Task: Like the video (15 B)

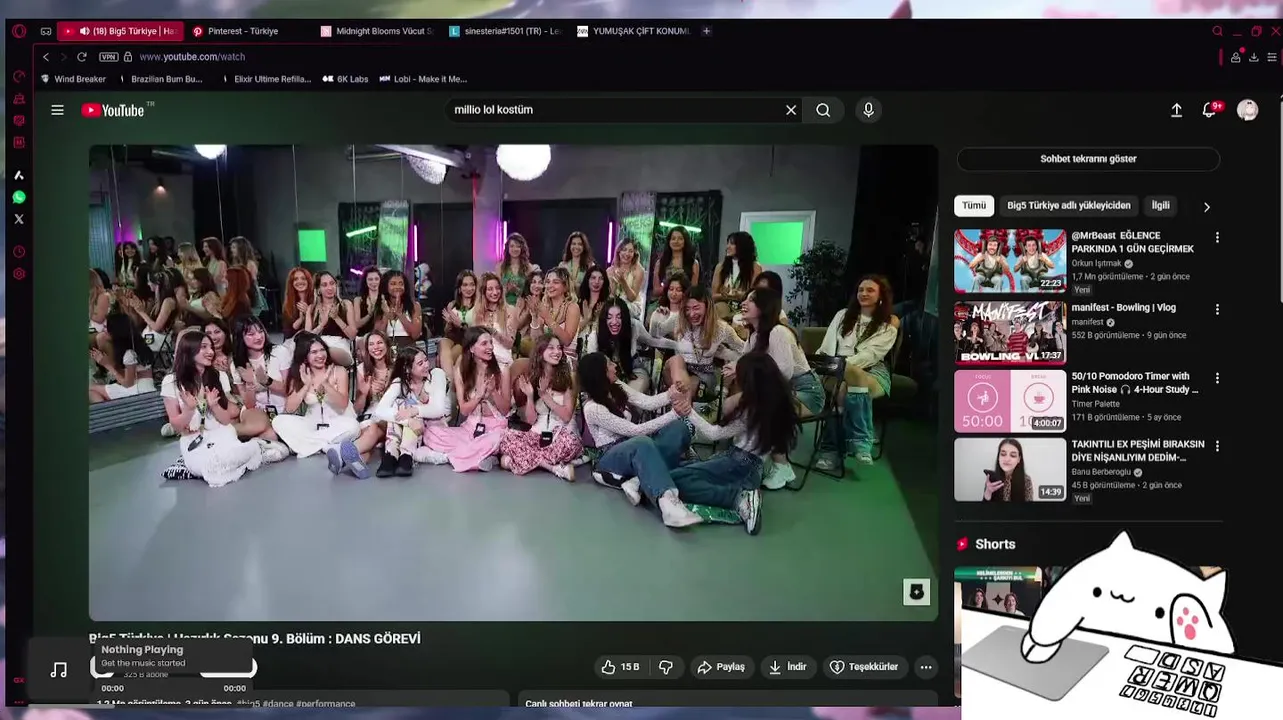Action: [x=620, y=667]
